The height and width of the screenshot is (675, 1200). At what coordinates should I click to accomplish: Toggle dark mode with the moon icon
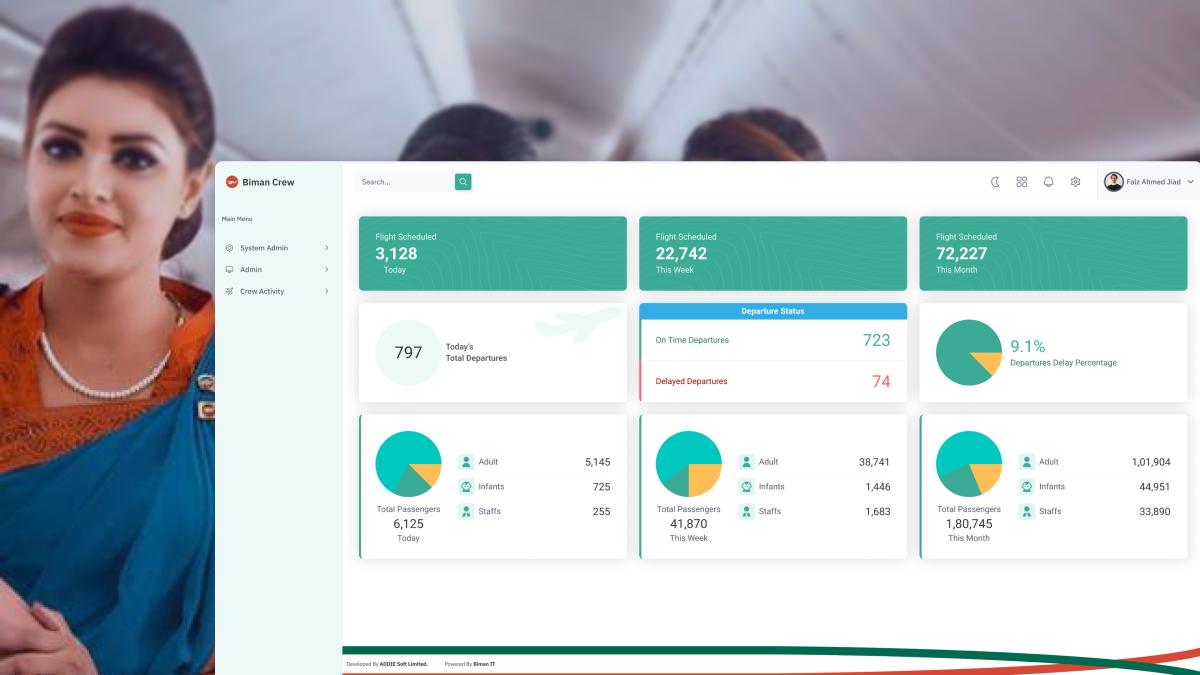pos(995,182)
